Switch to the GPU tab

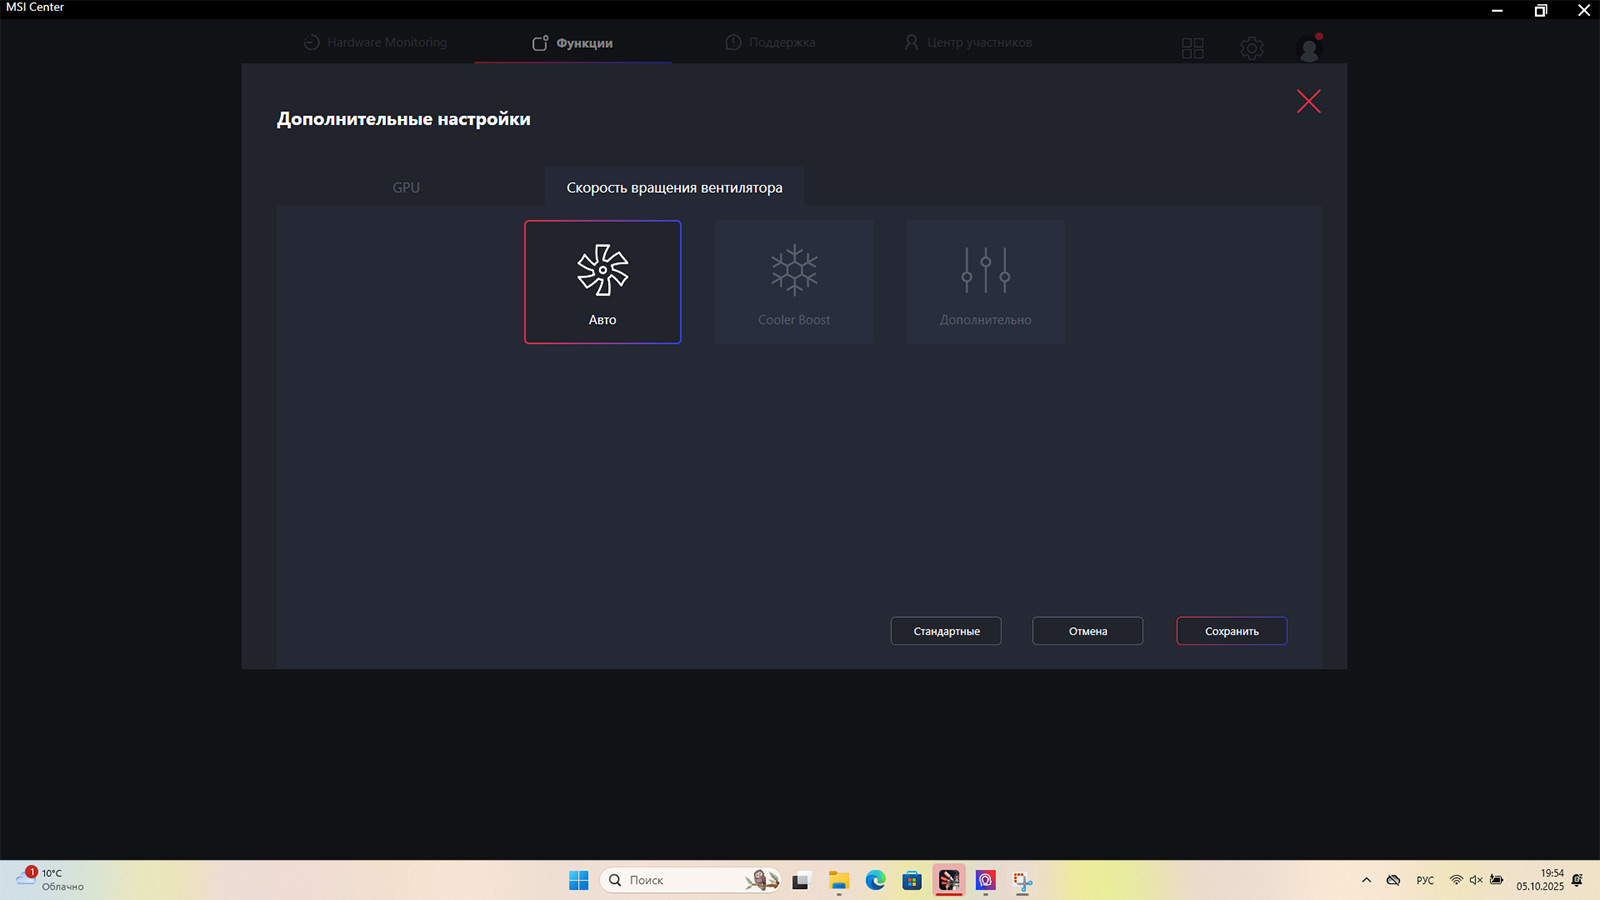406,188
